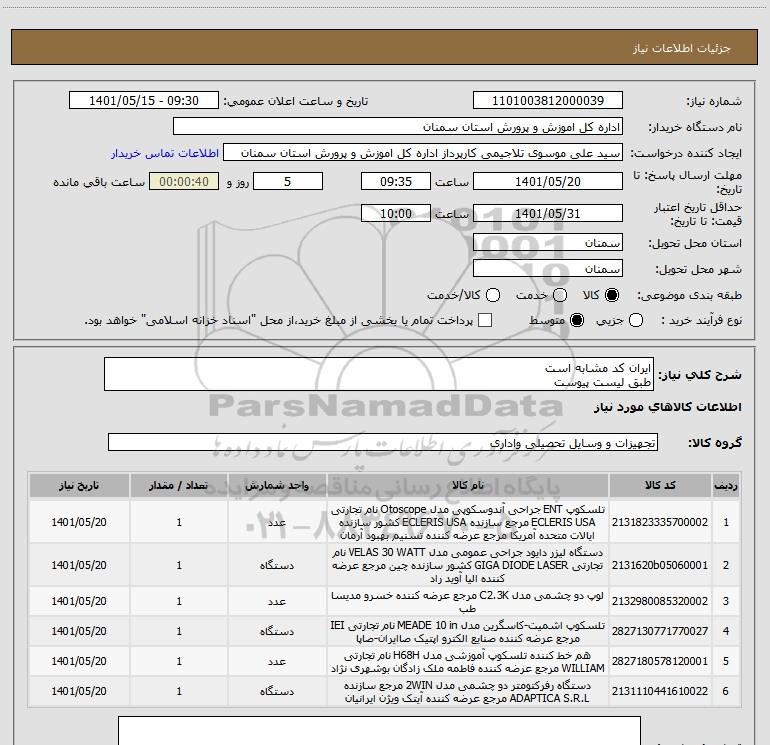Click the اطلاعات کالاهای مورد نیاز section heading
Image resolution: width=770 pixels, height=745 pixels.
click(667, 407)
